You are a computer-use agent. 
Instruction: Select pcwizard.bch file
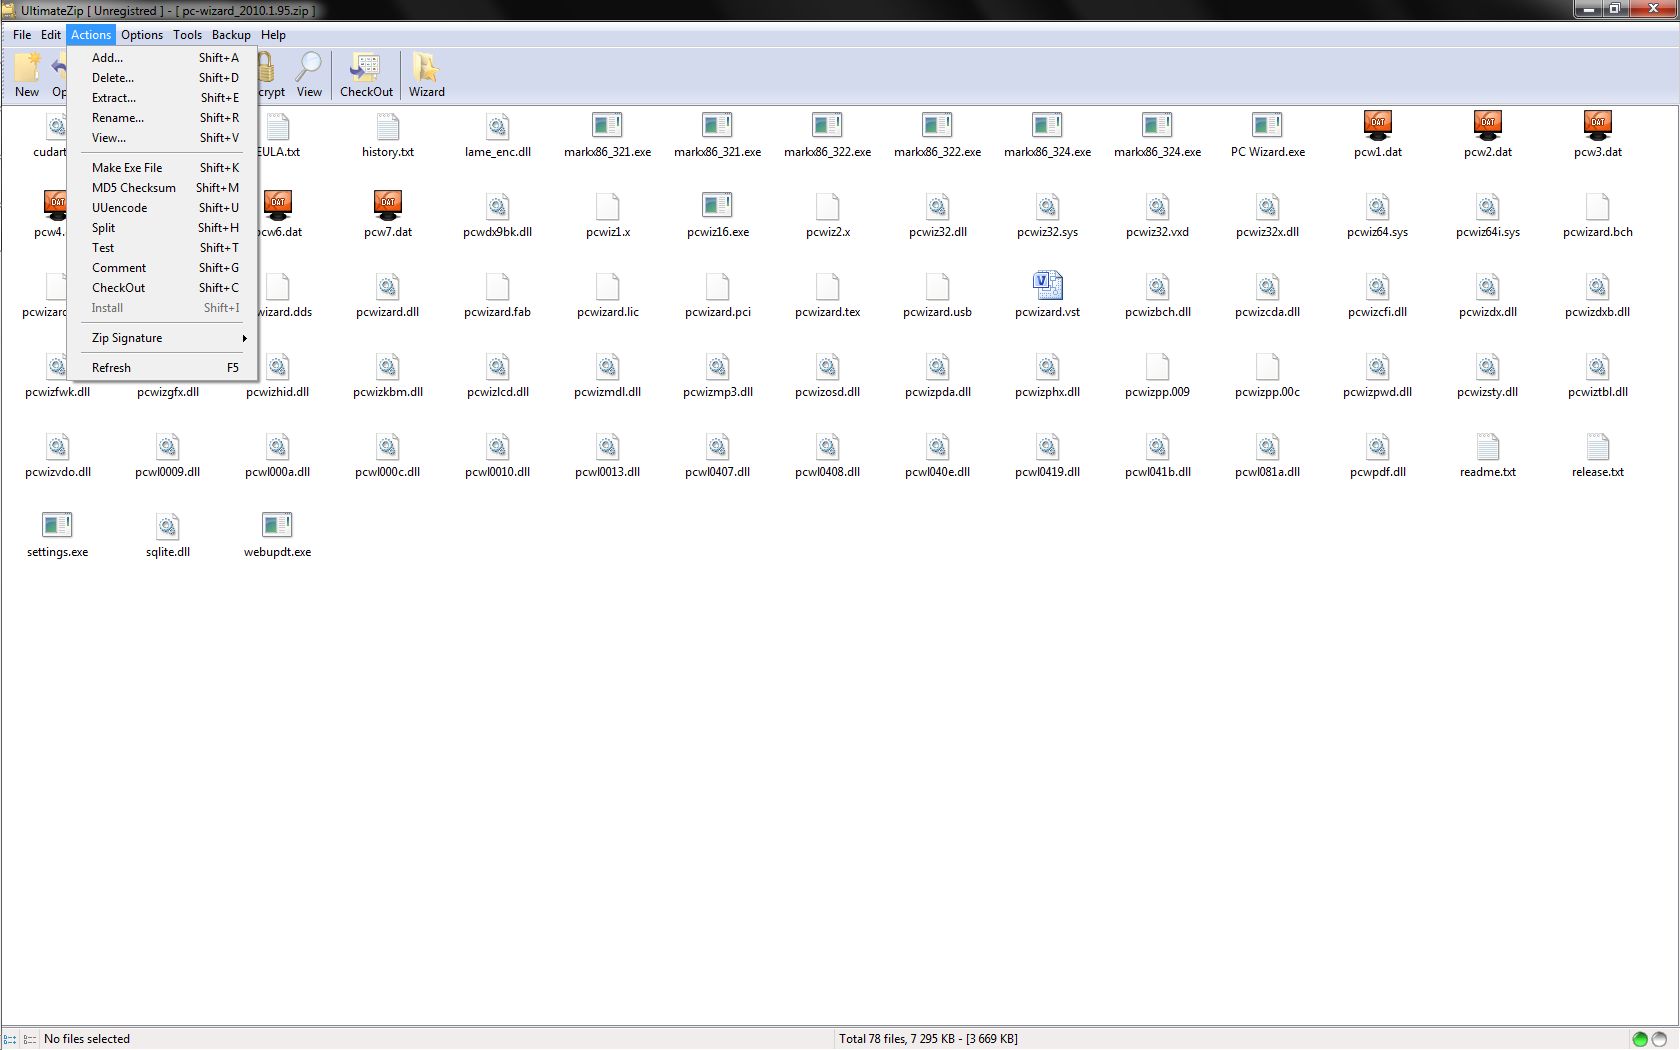(x=1598, y=215)
